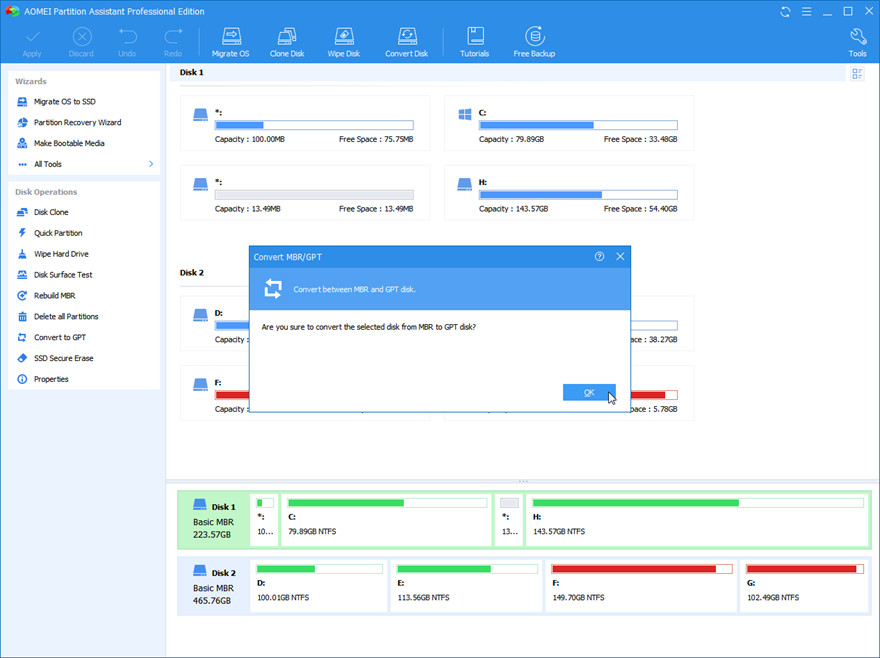
Task: Select Disk 2 Basic MBR in disk map
Action: tap(214, 586)
